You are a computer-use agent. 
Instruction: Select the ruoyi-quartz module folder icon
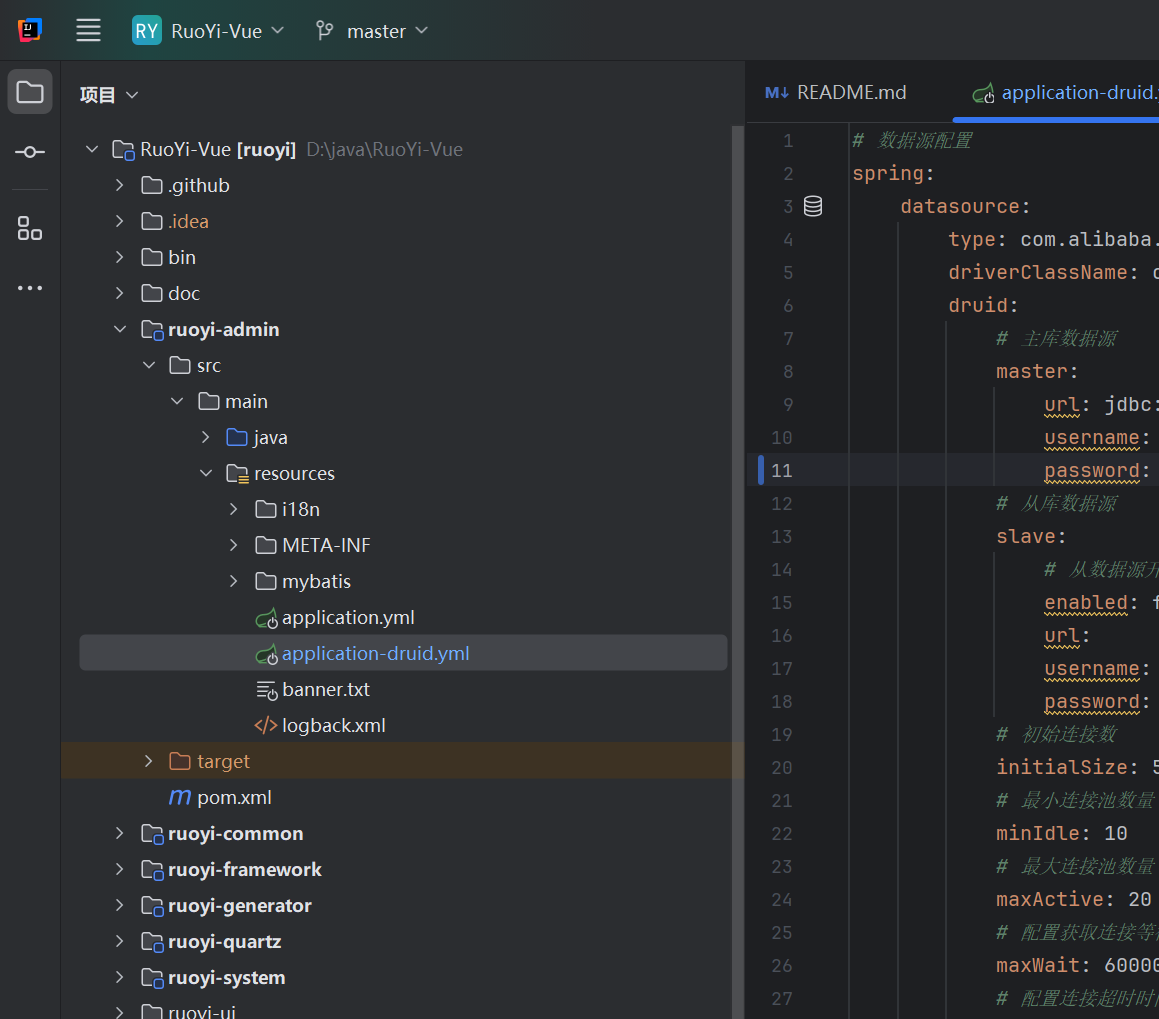(x=152, y=942)
